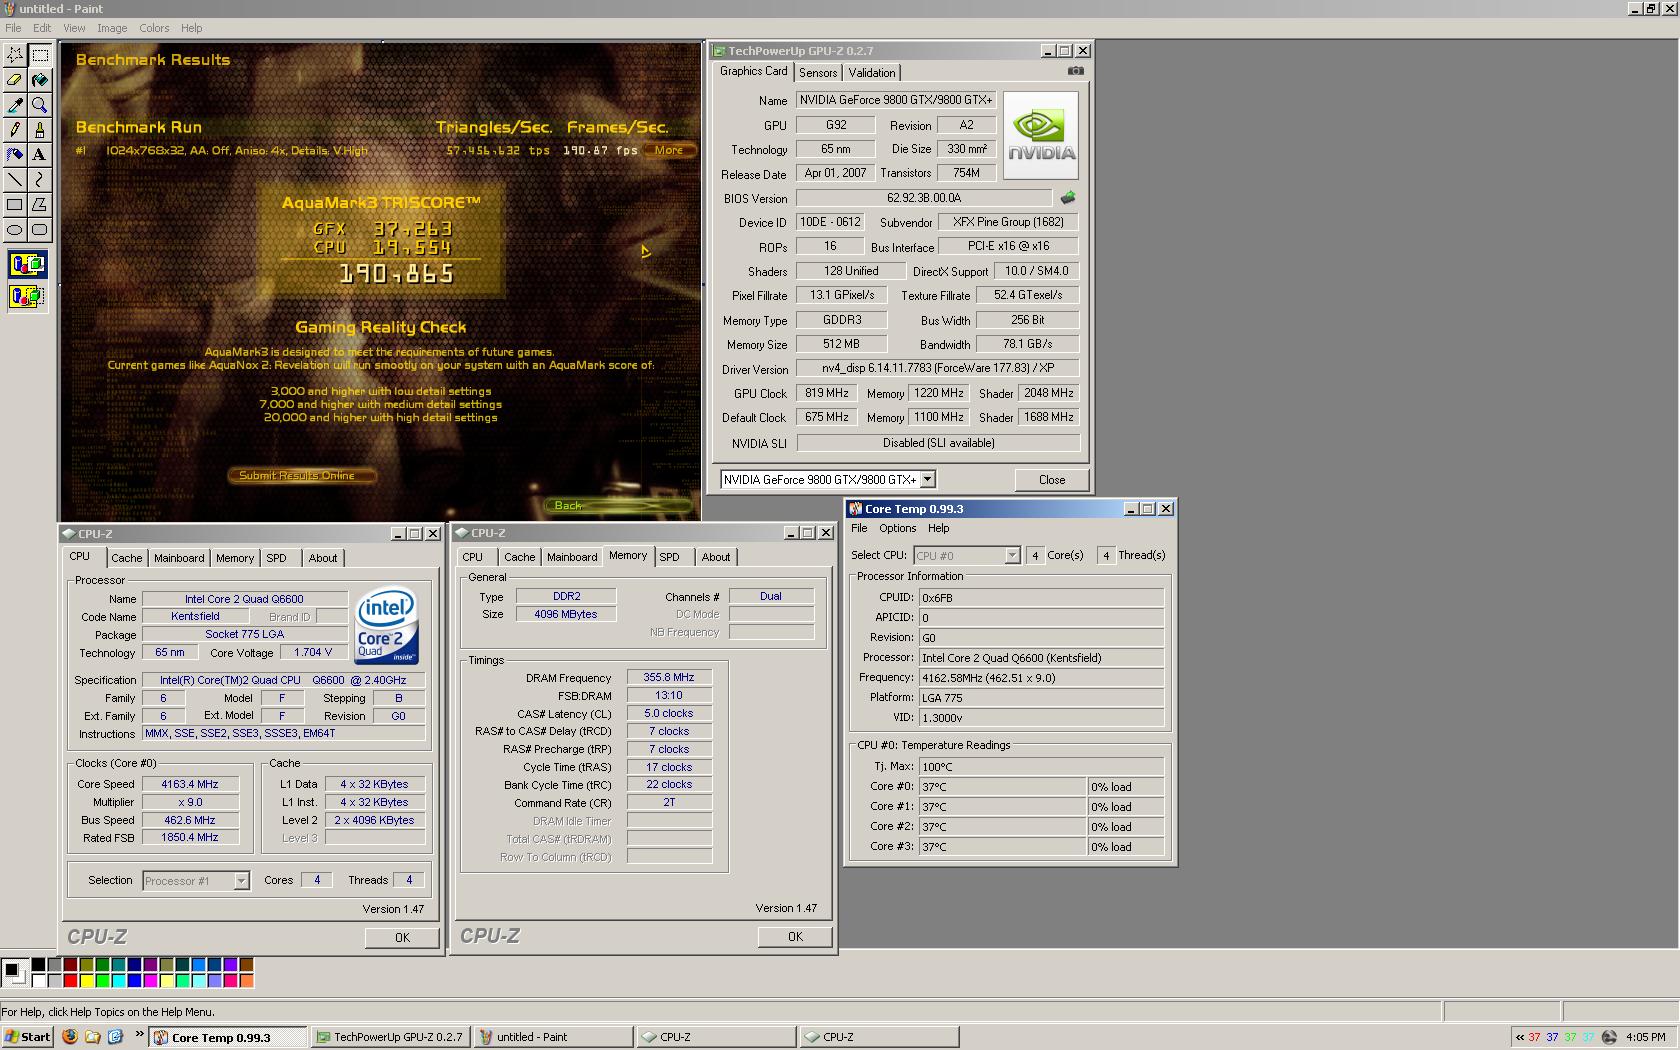Select the Magnifier tool in Paint
1680x1050 pixels.
(x=40, y=105)
